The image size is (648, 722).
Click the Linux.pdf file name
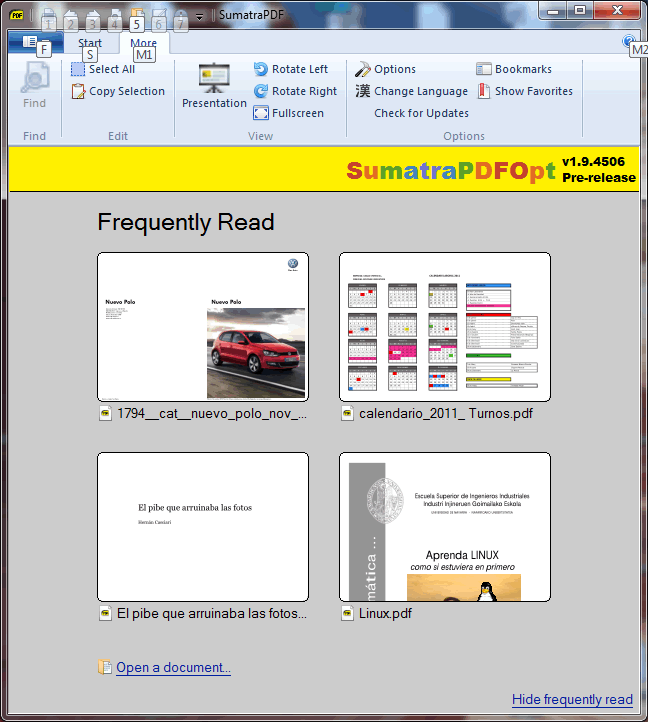(385, 613)
